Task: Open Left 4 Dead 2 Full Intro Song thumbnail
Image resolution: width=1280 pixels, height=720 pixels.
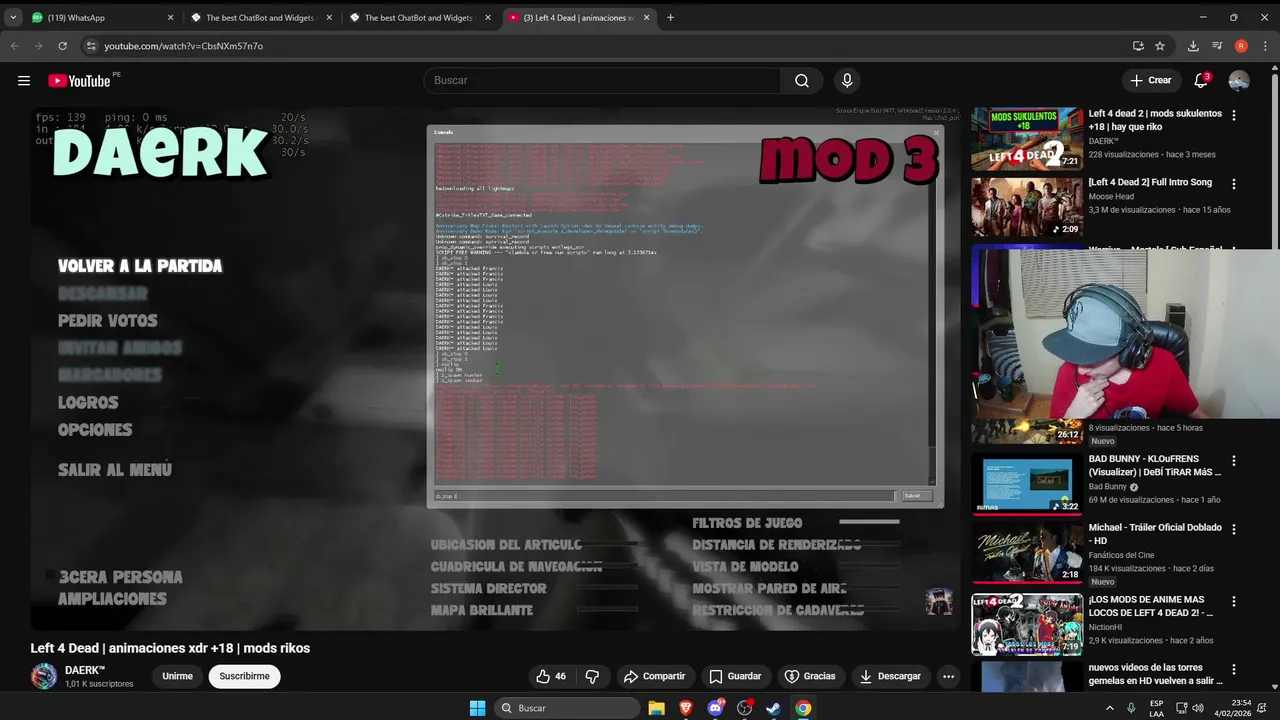Action: [1027, 207]
